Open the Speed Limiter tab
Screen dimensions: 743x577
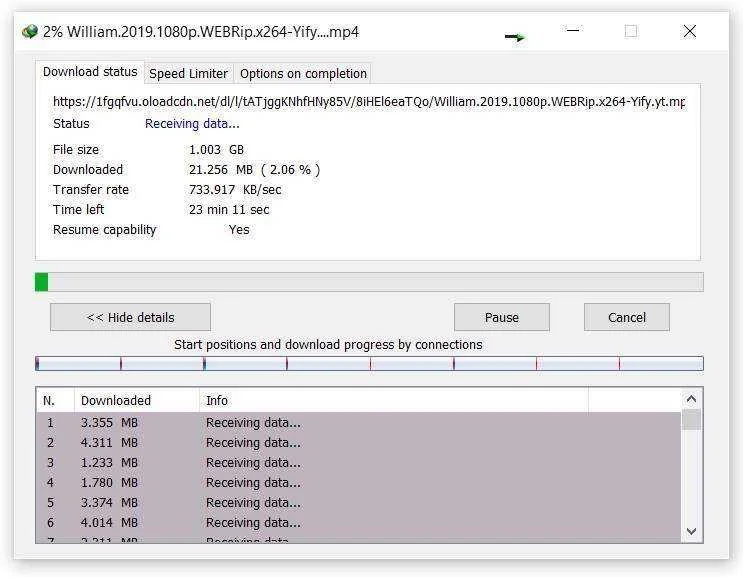(x=189, y=74)
